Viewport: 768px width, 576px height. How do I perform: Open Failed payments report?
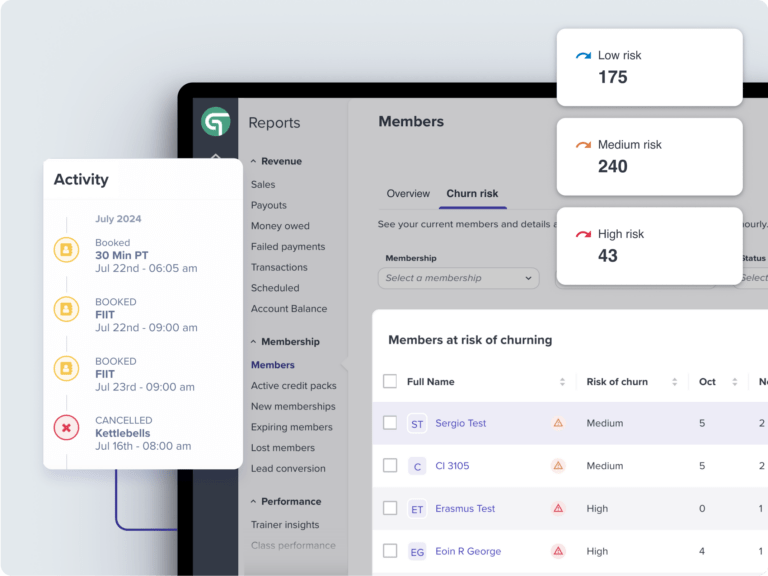pyautogui.click(x=288, y=246)
